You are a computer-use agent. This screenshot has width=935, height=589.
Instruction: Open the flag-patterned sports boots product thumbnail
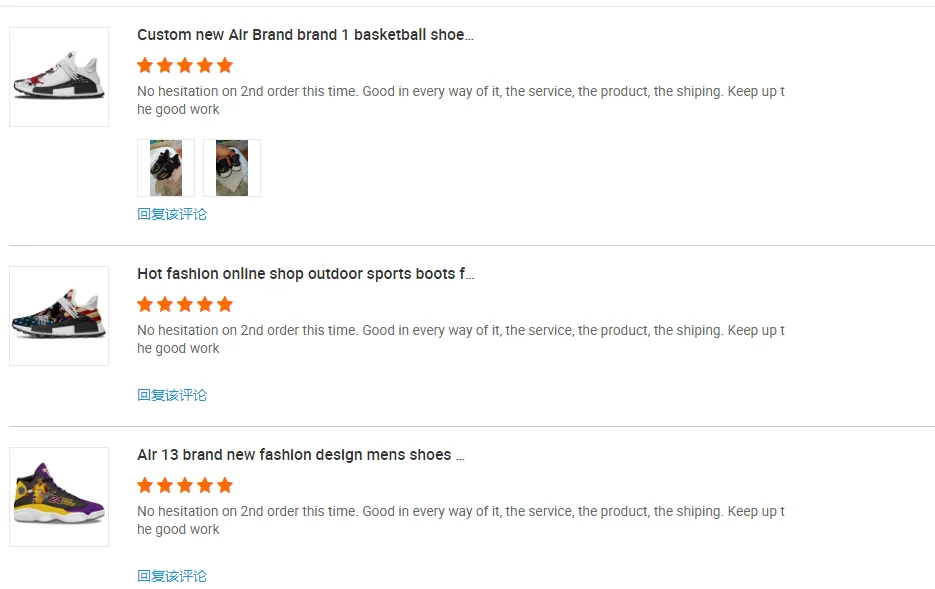click(59, 316)
